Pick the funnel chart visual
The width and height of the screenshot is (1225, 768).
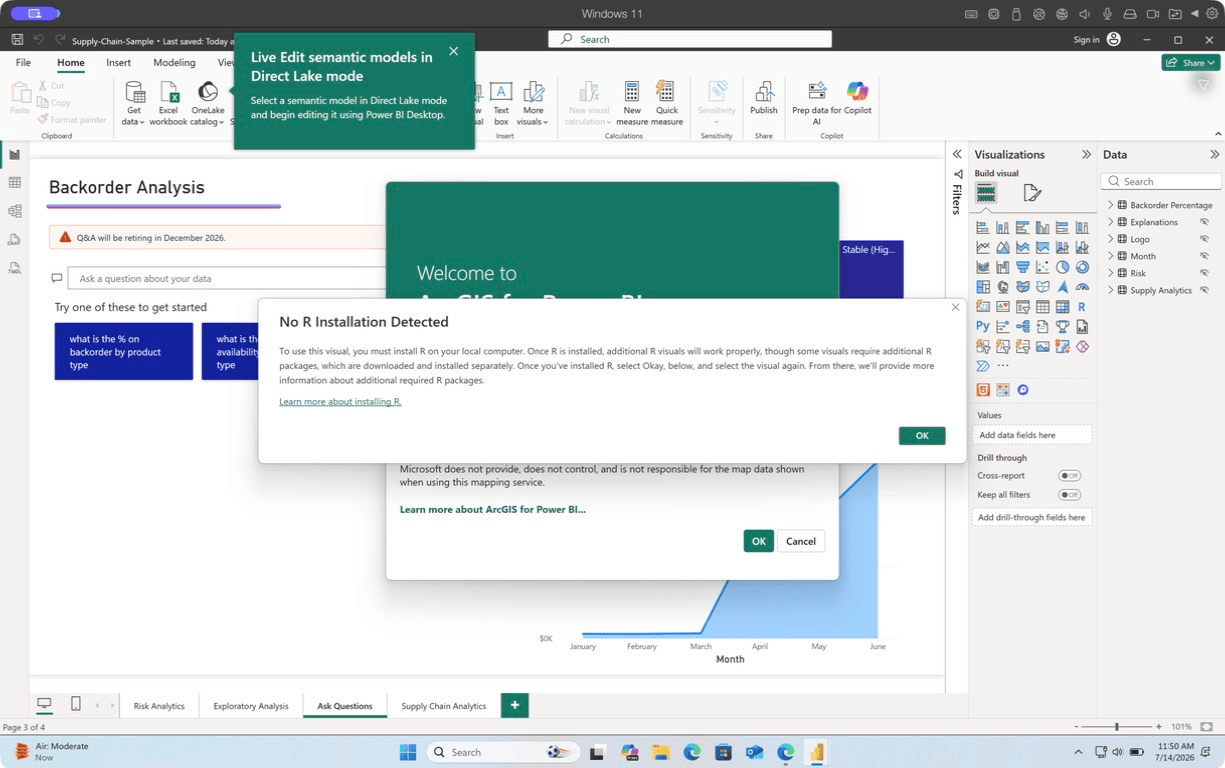(x=1023, y=267)
